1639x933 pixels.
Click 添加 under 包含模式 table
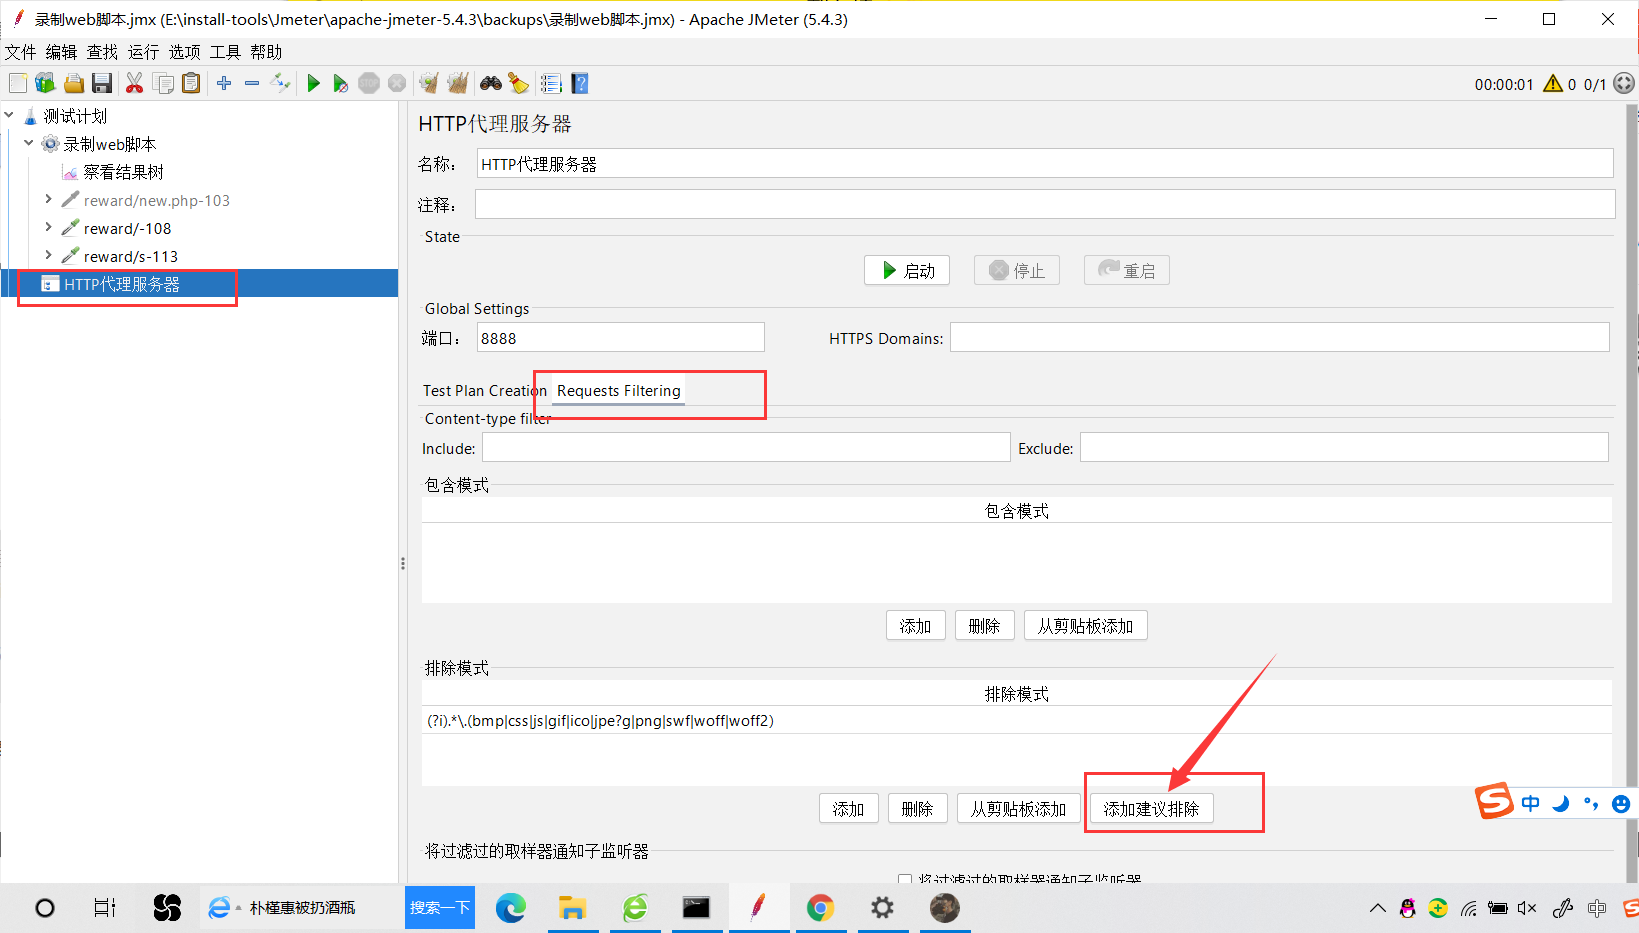tap(916, 626)
